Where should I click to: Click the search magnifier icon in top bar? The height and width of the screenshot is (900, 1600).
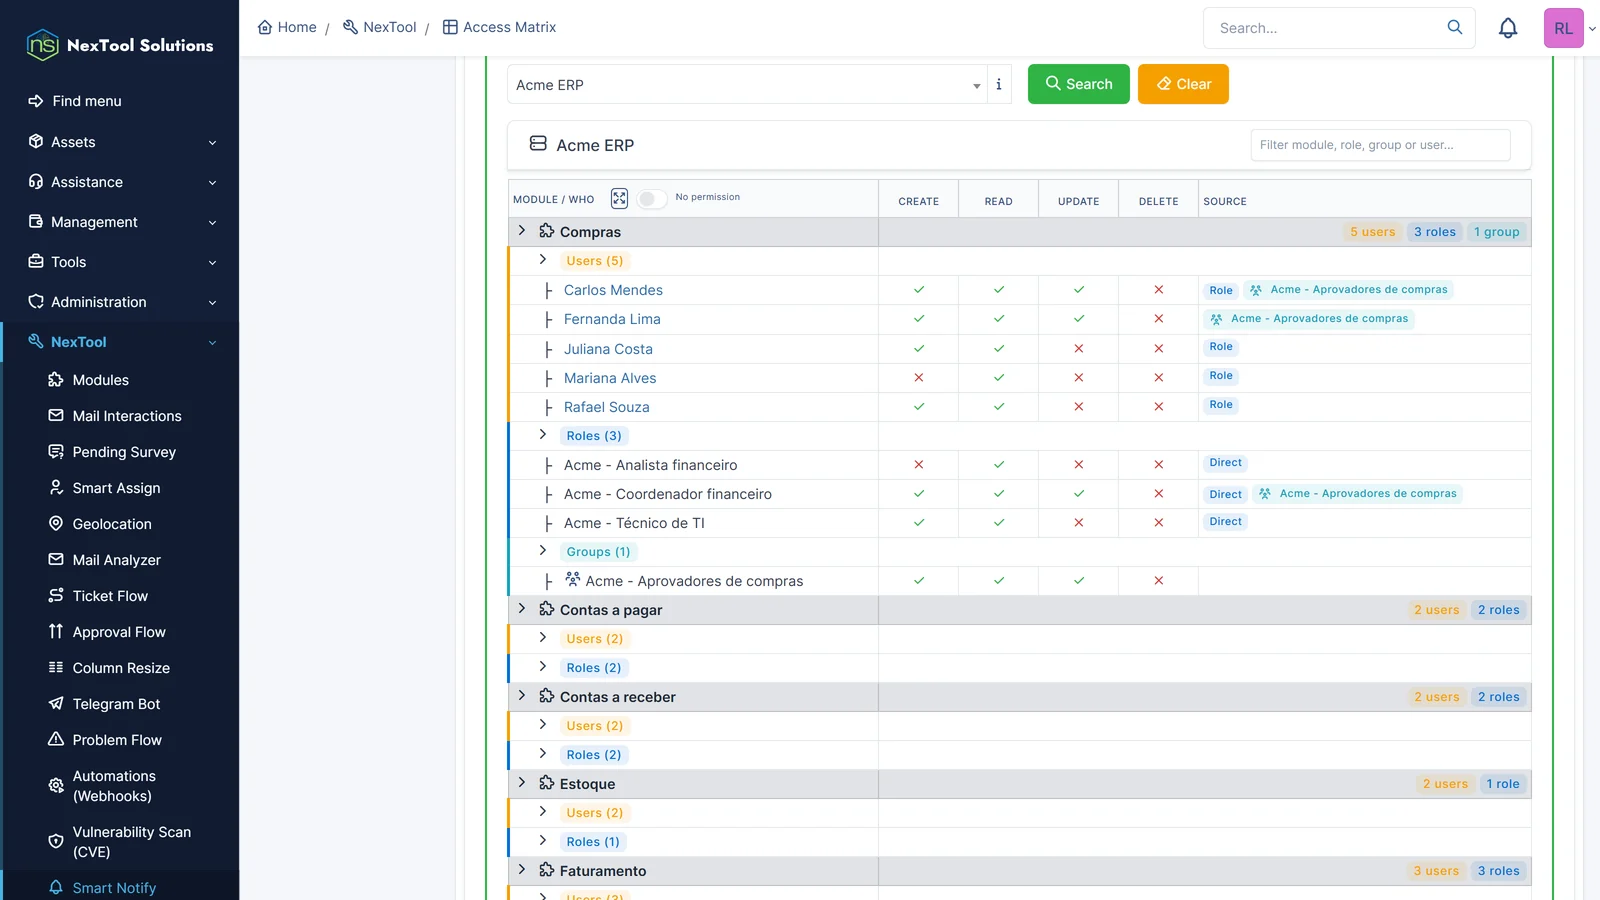[1455, 27]
